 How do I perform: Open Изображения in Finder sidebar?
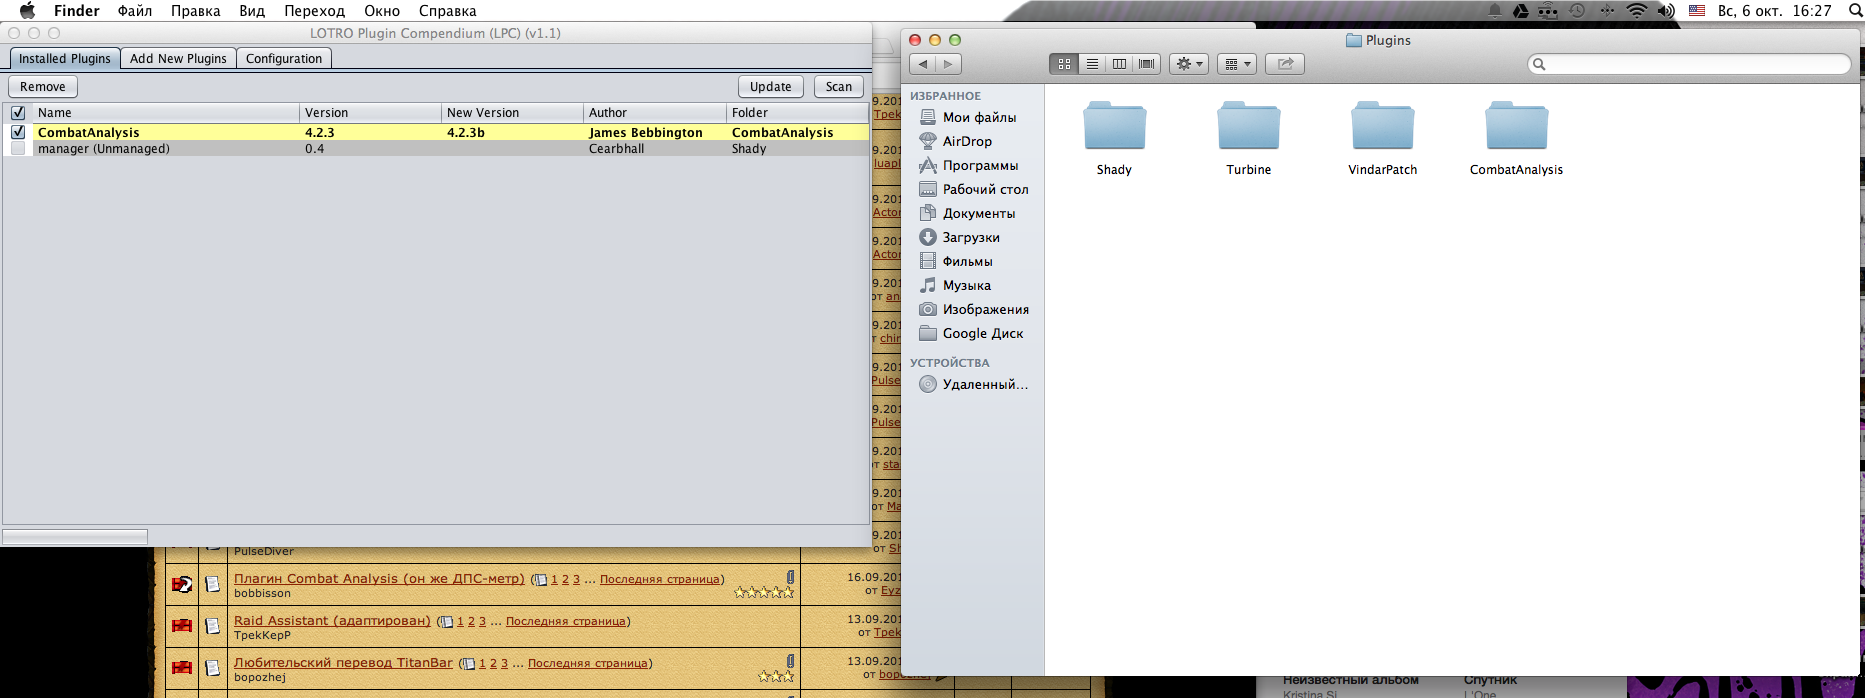985,309
